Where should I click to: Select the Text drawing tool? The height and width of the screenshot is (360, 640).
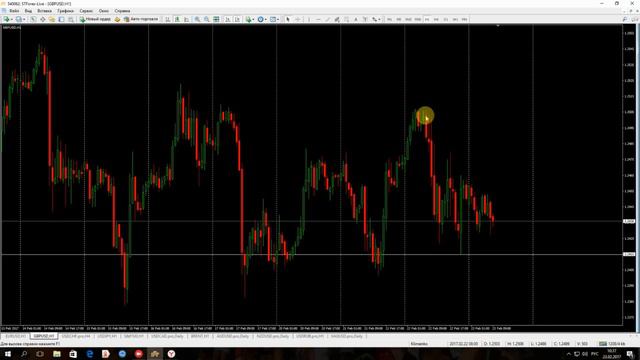[356, 19]
